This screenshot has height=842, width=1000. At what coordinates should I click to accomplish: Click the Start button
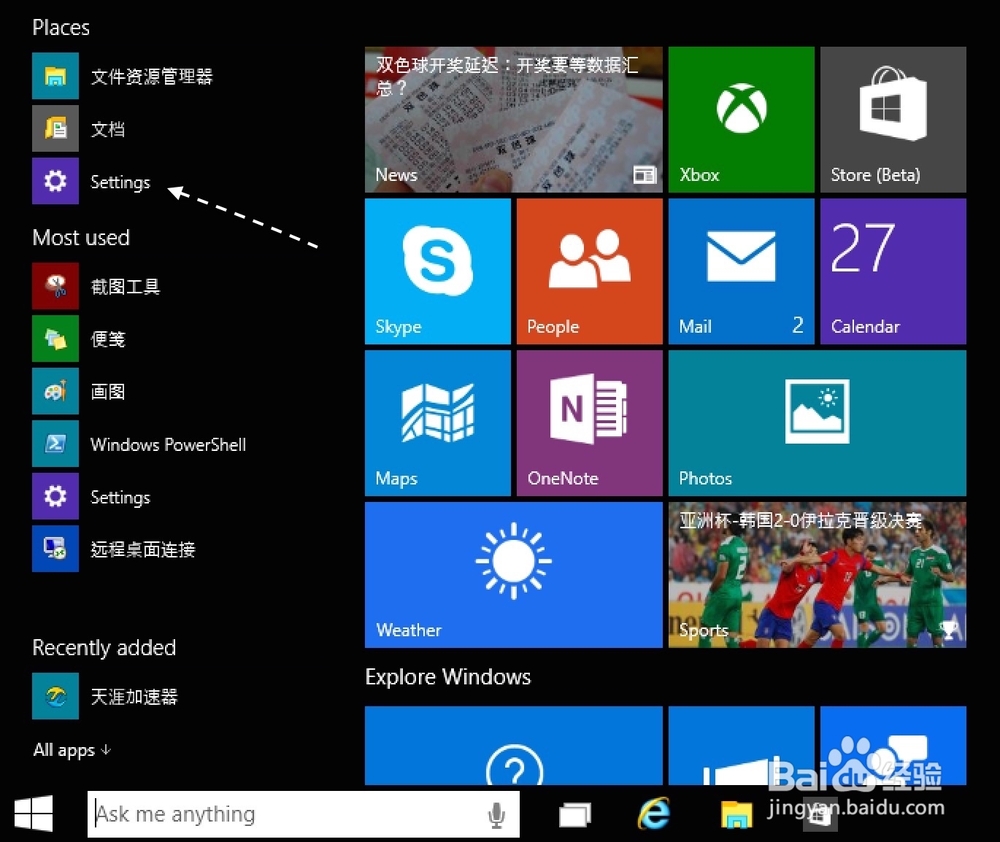[x=33, y=814]
